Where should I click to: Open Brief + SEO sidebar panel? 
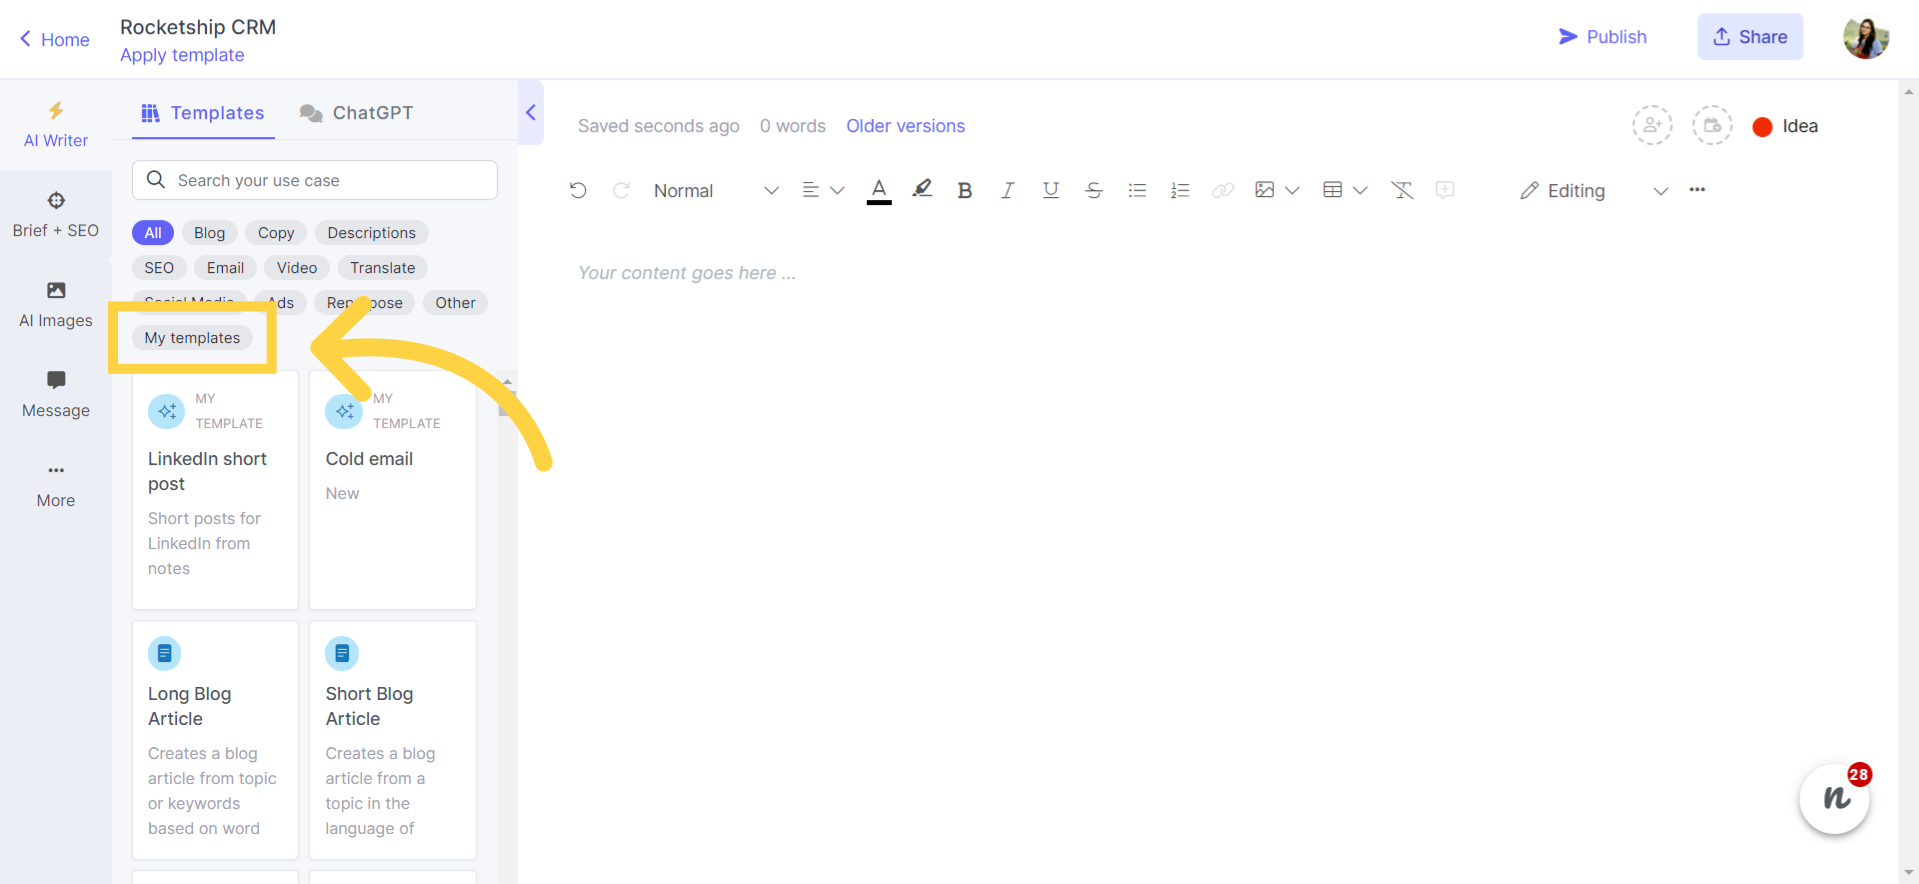[x=56, y=215]
